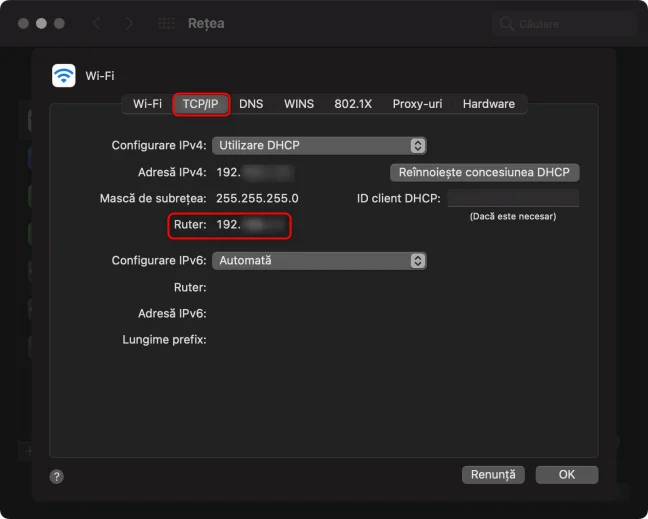Select the Hardware tab
The image size is (648, 519).
coord(489,104)
